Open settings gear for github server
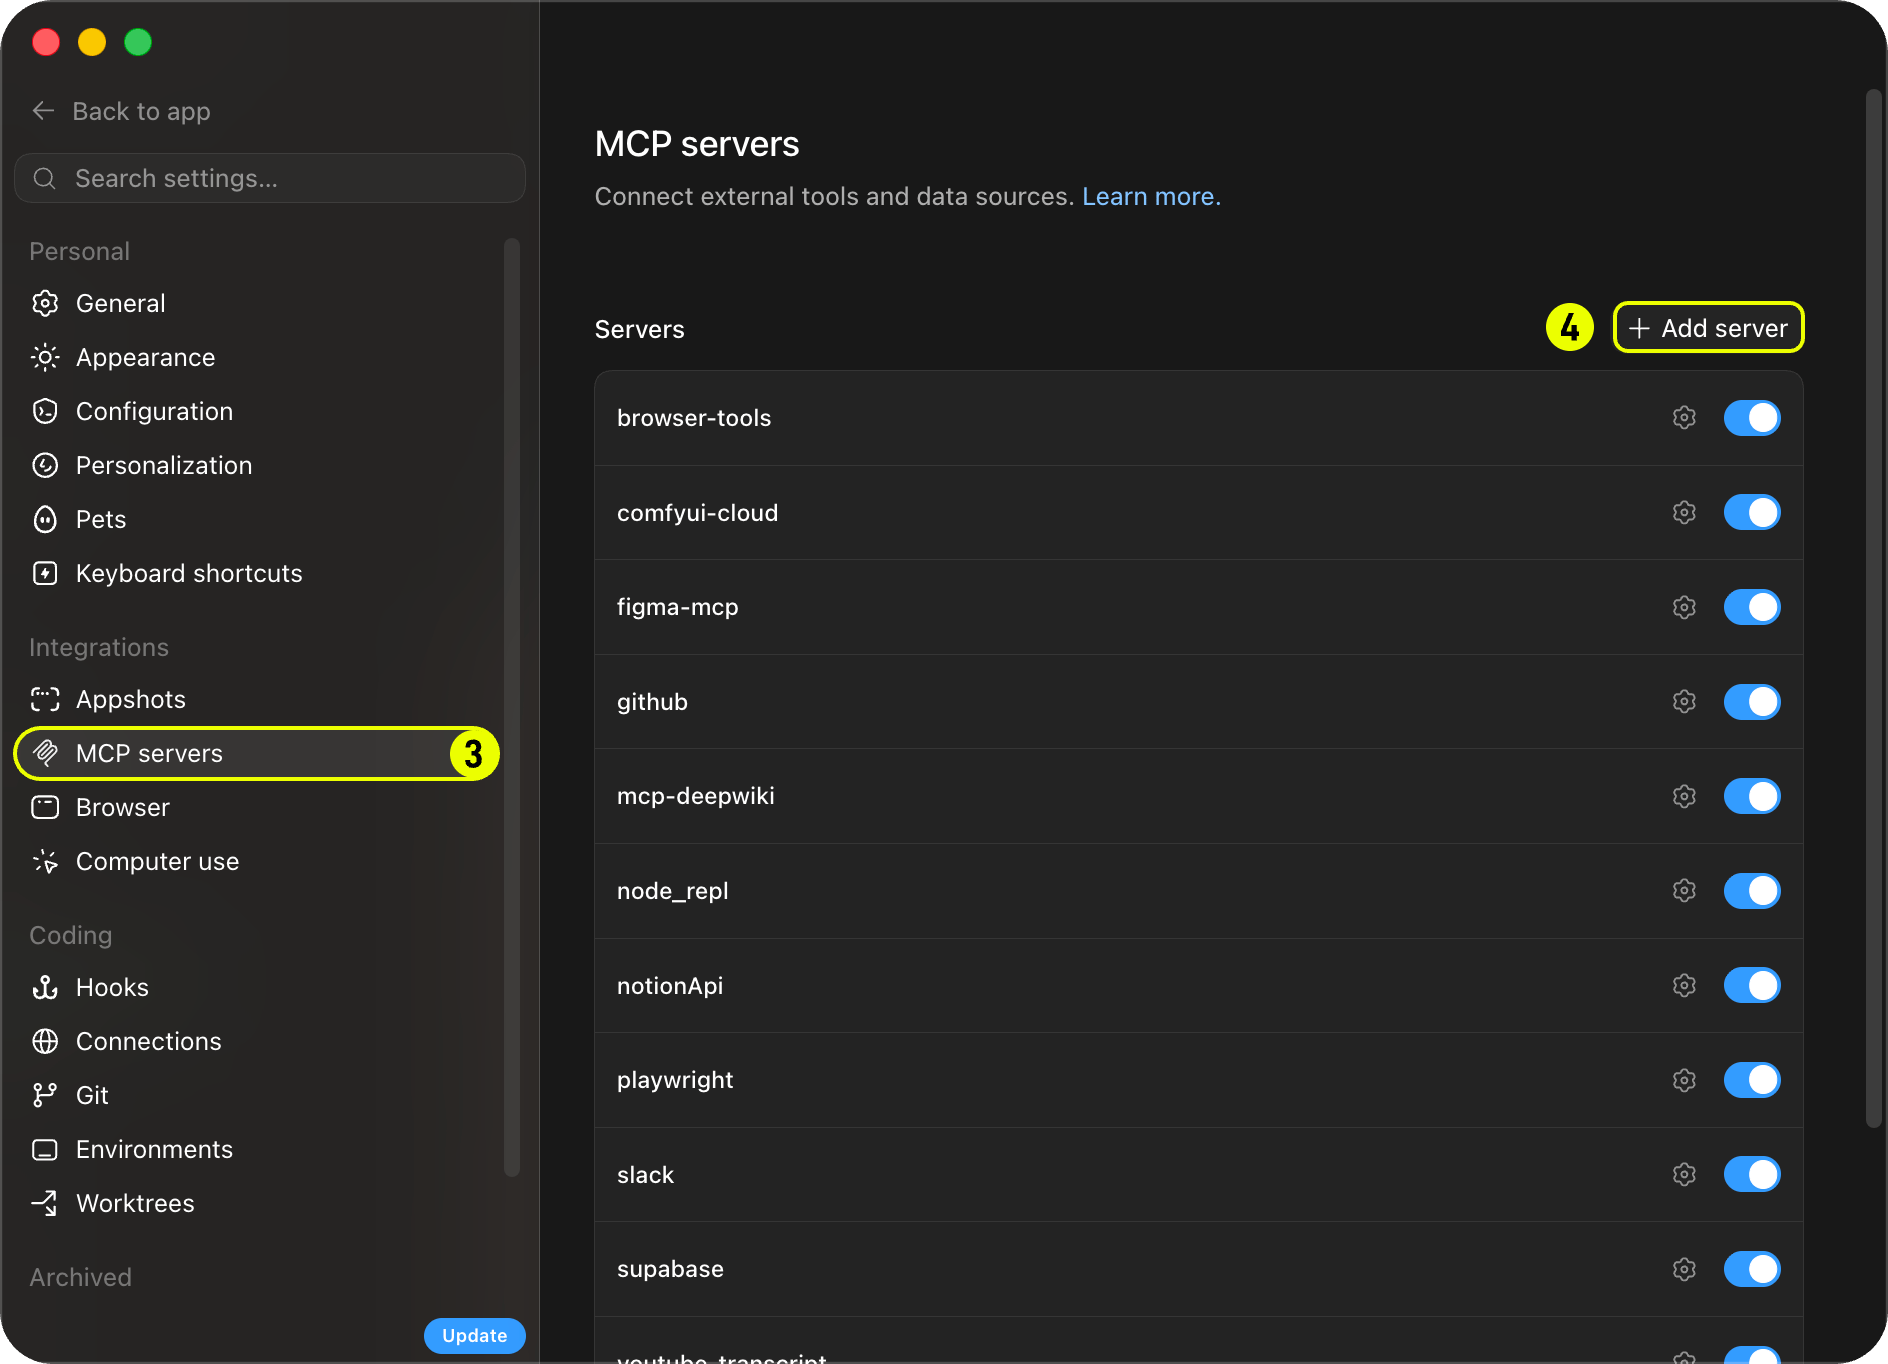1888x1364 pixels. pos(1684,702)
